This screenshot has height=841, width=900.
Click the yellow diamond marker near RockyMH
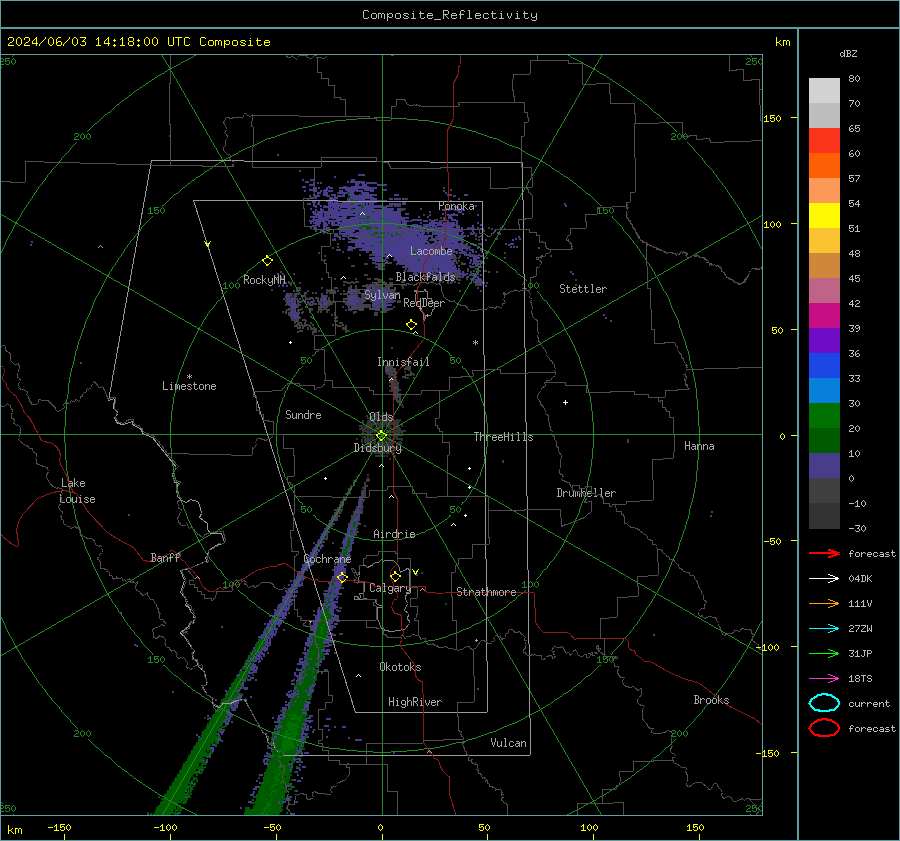[x=267, y=261]
